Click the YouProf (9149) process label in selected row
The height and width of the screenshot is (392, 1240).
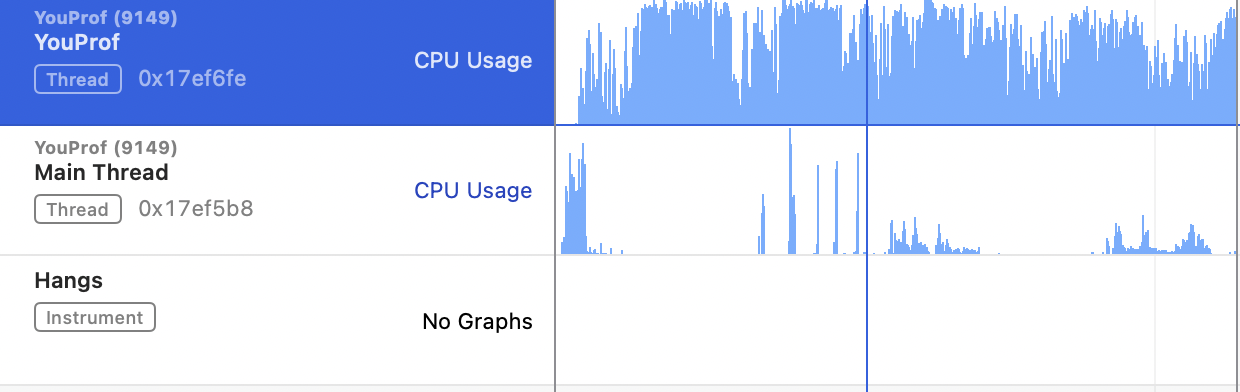click(x=105, y=18)
